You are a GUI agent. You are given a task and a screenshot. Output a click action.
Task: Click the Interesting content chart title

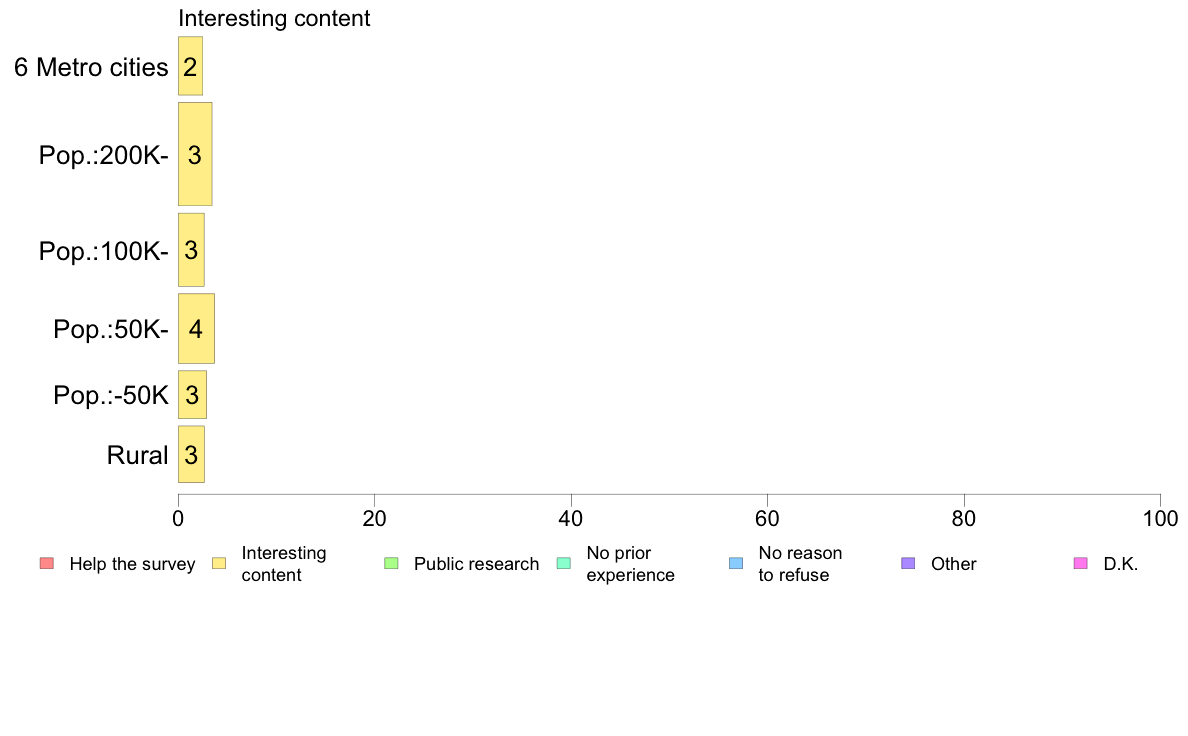274,18
